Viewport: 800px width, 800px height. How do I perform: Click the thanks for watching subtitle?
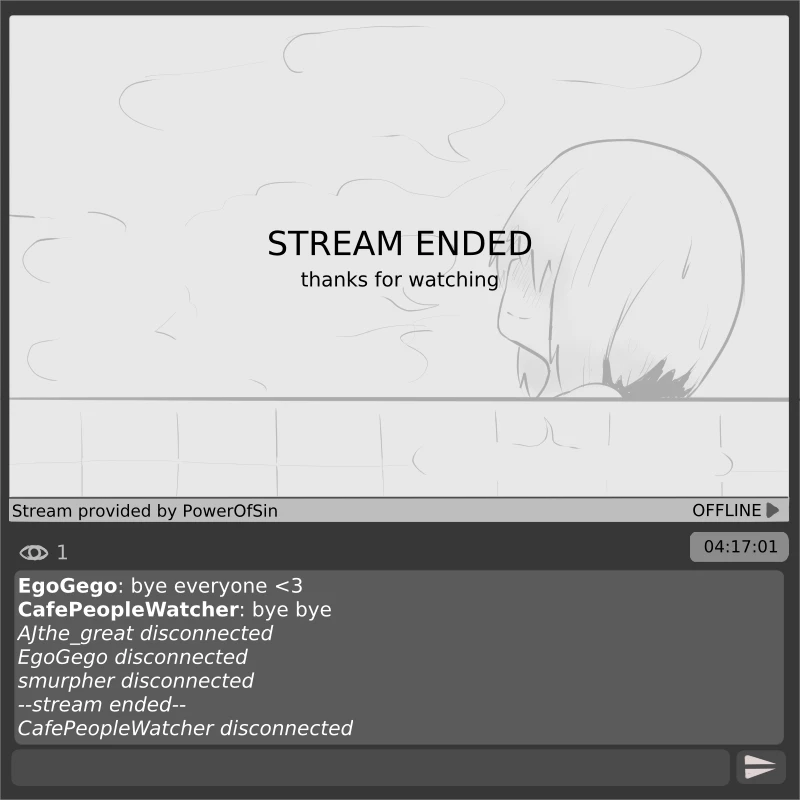(399, 280)
